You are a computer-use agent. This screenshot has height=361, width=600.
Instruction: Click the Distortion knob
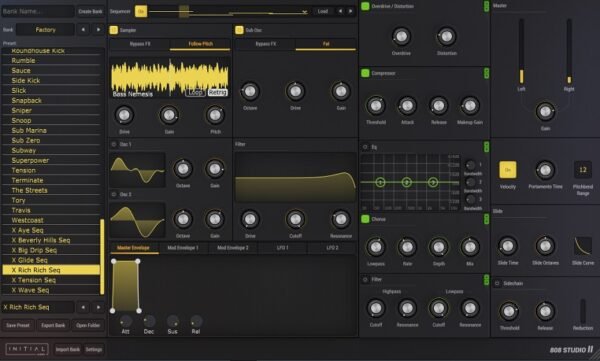pyautogui.click(x=447, y=37)
